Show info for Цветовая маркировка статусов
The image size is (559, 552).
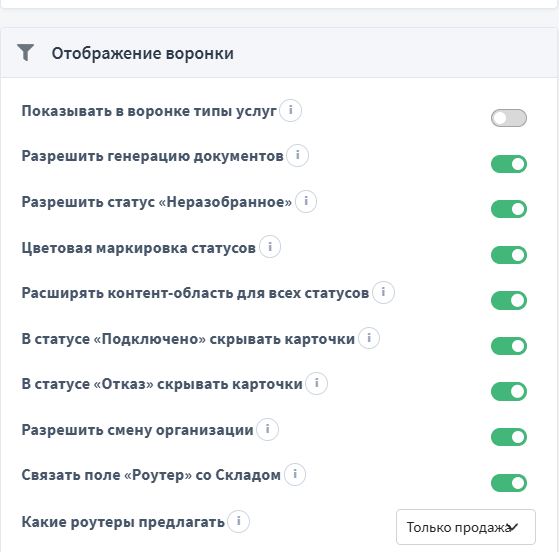(x=270, y=247)
